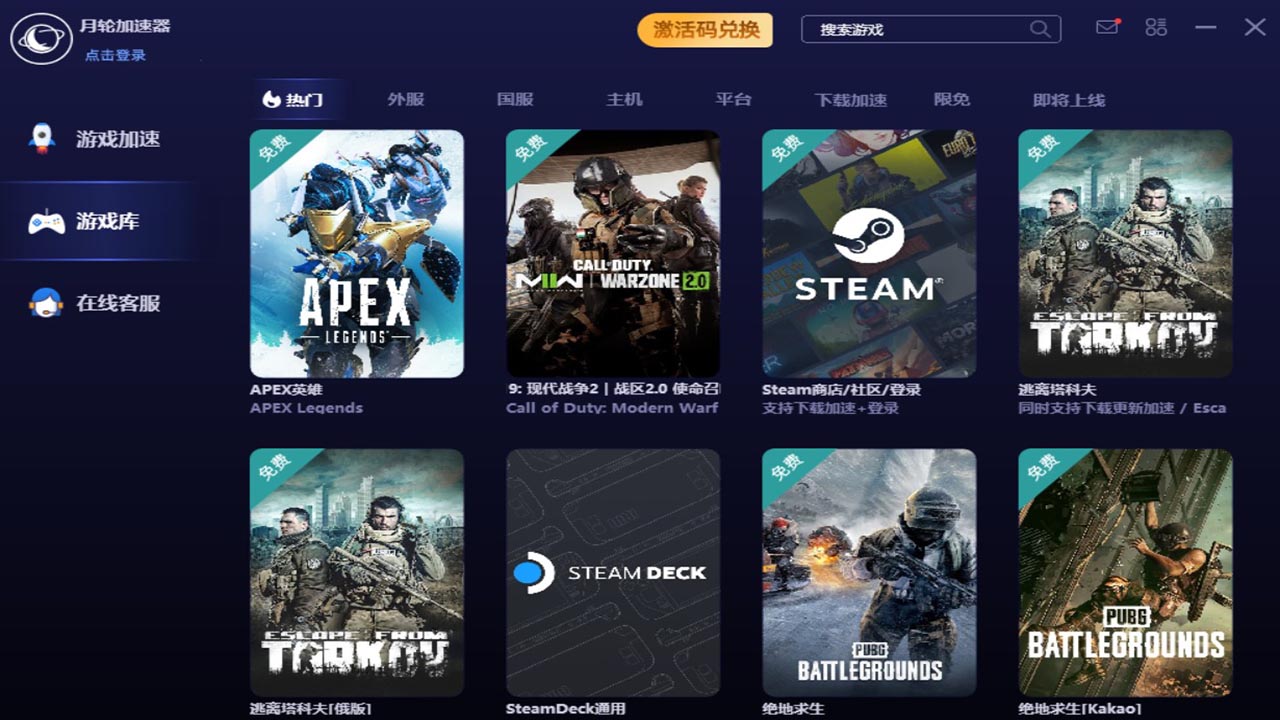The height and width of the screenshot is (720, 1280).
Task: Open the settings menu grid icon
Action: (1156, 28)
